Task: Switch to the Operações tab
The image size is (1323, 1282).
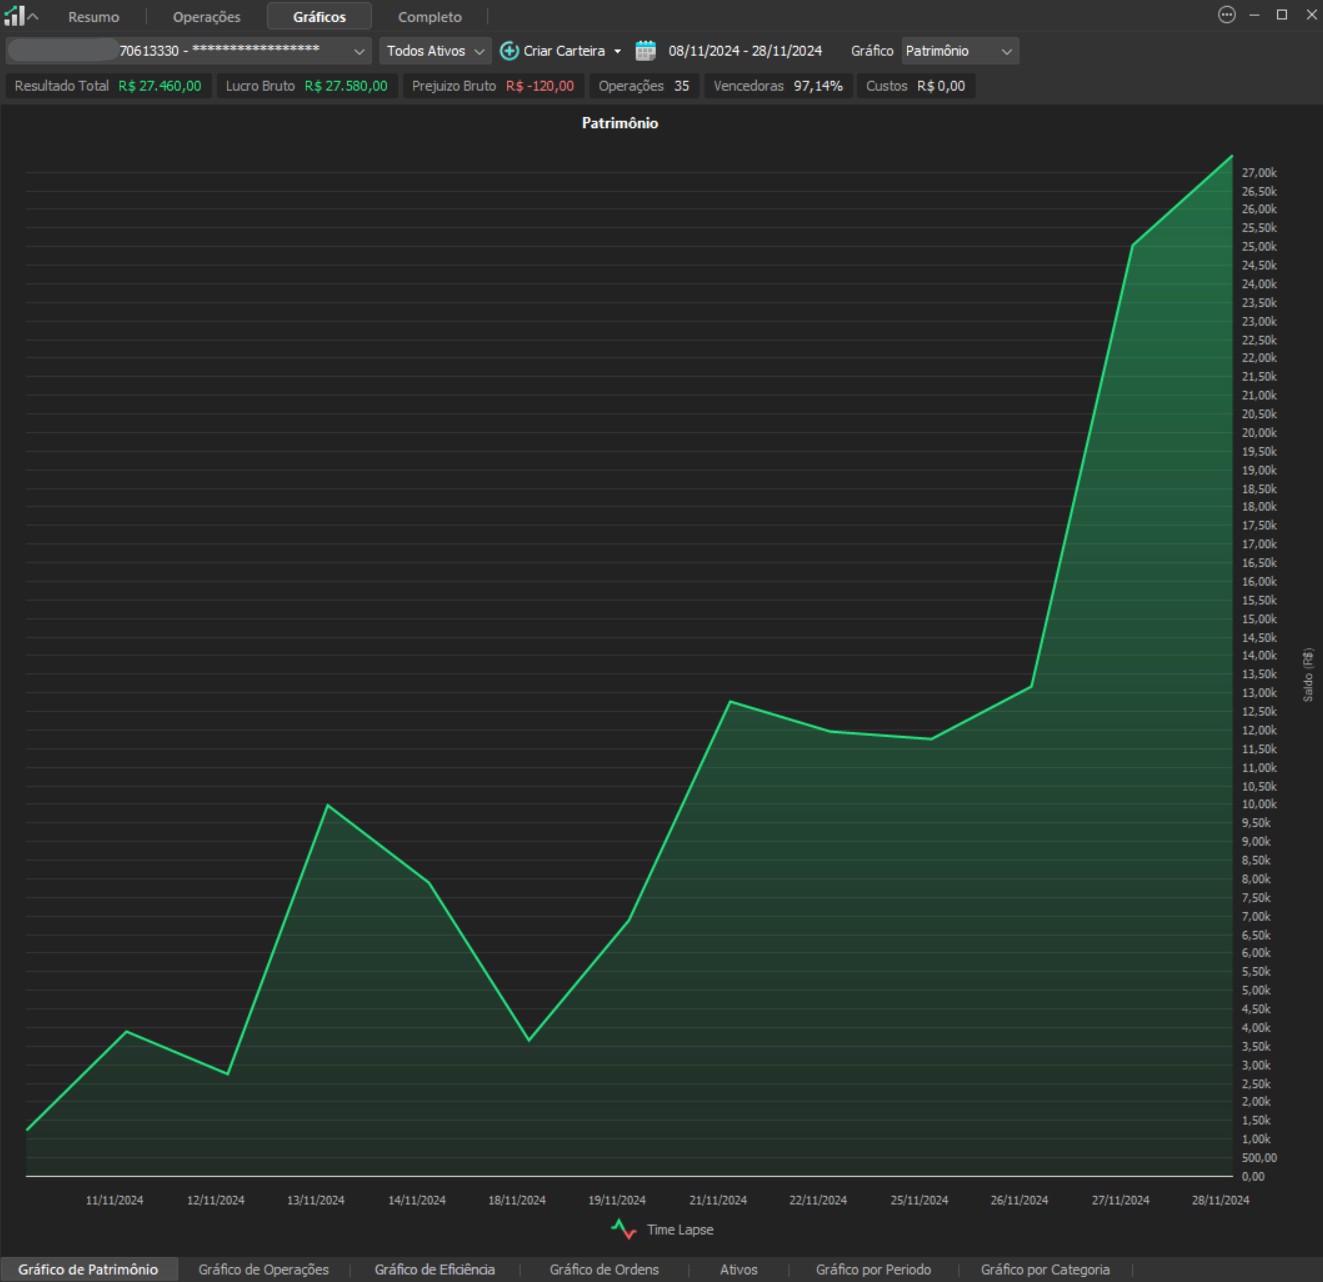Action: pos(206,17)
